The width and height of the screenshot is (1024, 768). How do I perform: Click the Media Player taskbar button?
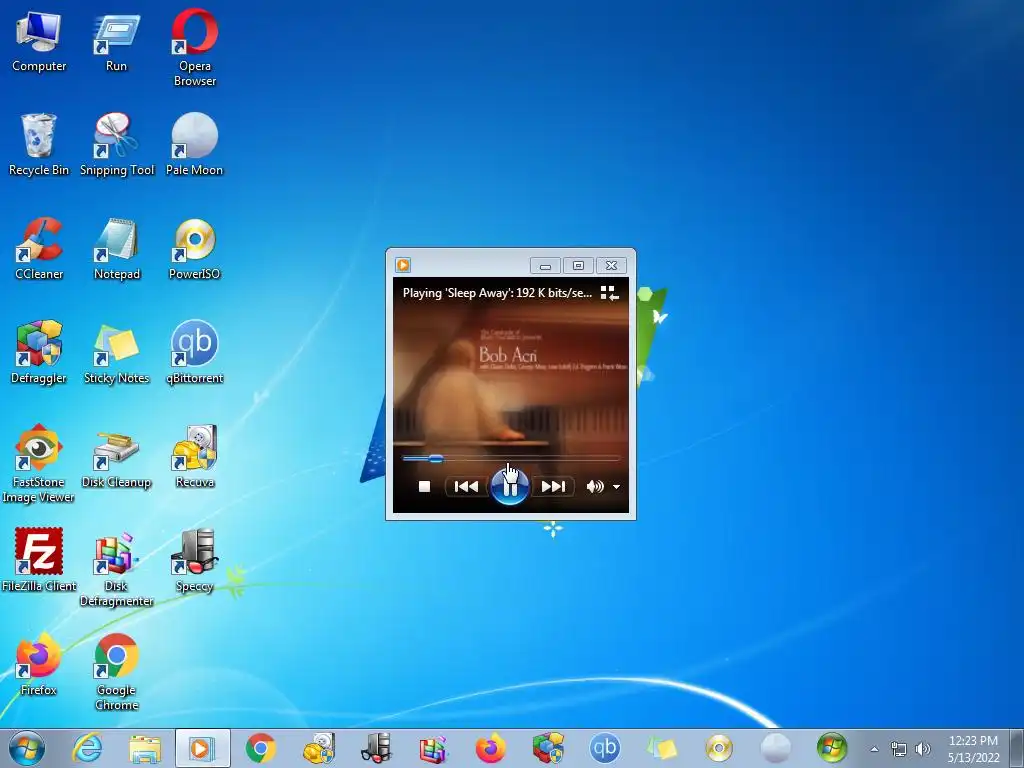click(x=202, y=748)
